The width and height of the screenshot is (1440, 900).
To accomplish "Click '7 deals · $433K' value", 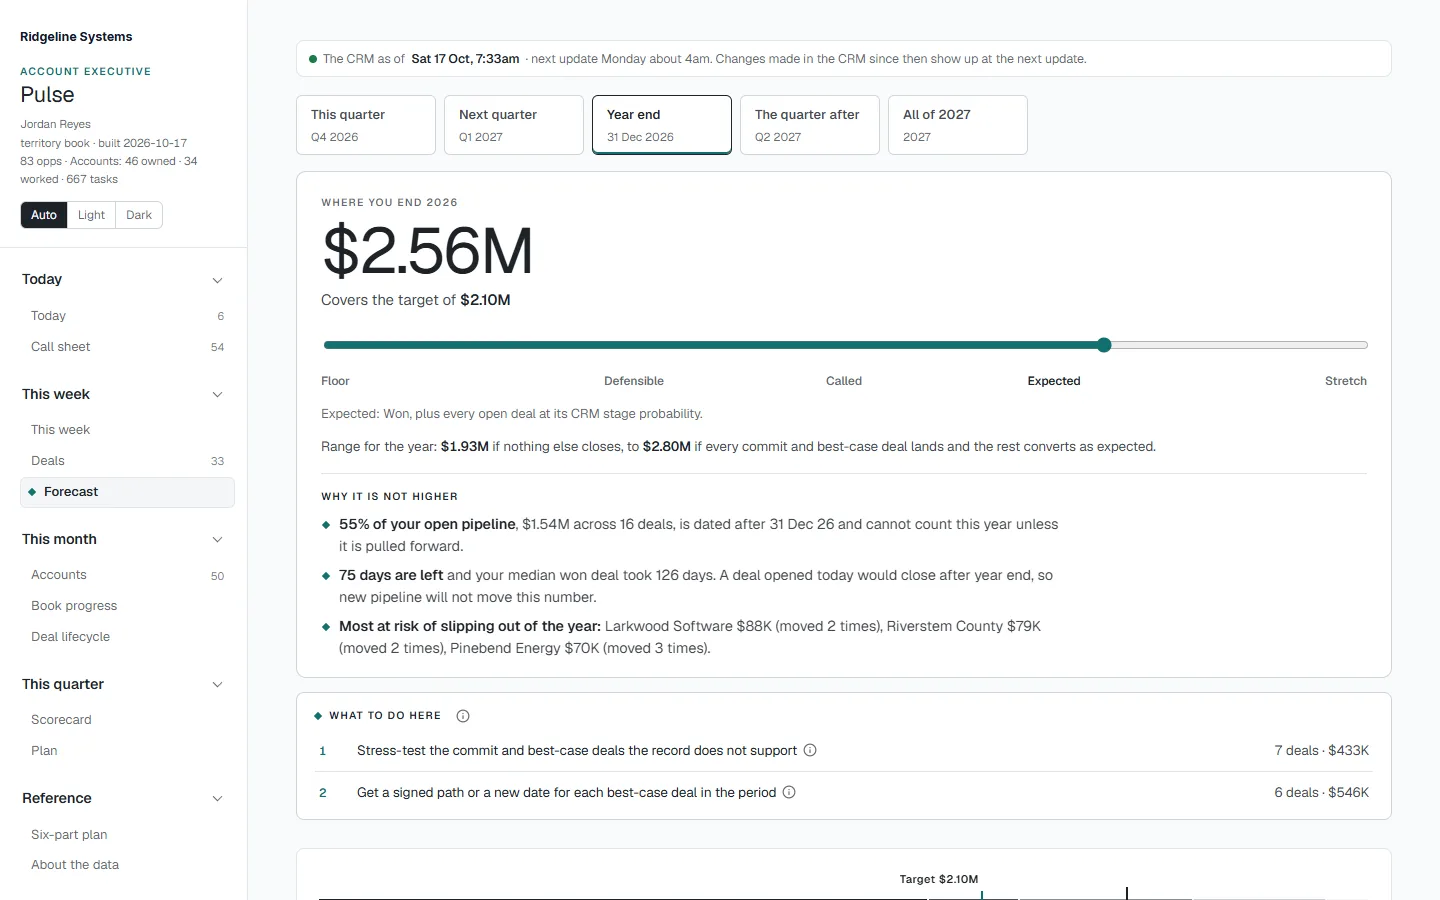I will pos(1321,751).
